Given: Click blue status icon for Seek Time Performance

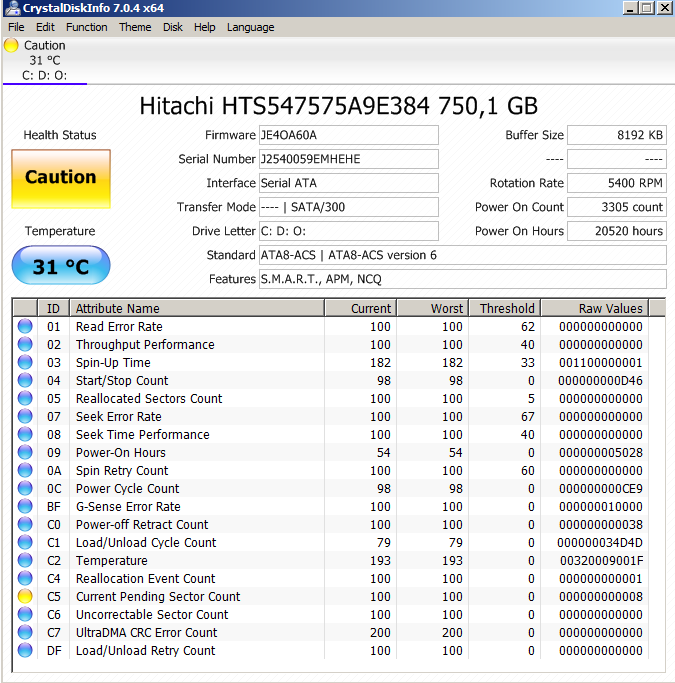Looking at the screenshot, I should pos(25,434).
